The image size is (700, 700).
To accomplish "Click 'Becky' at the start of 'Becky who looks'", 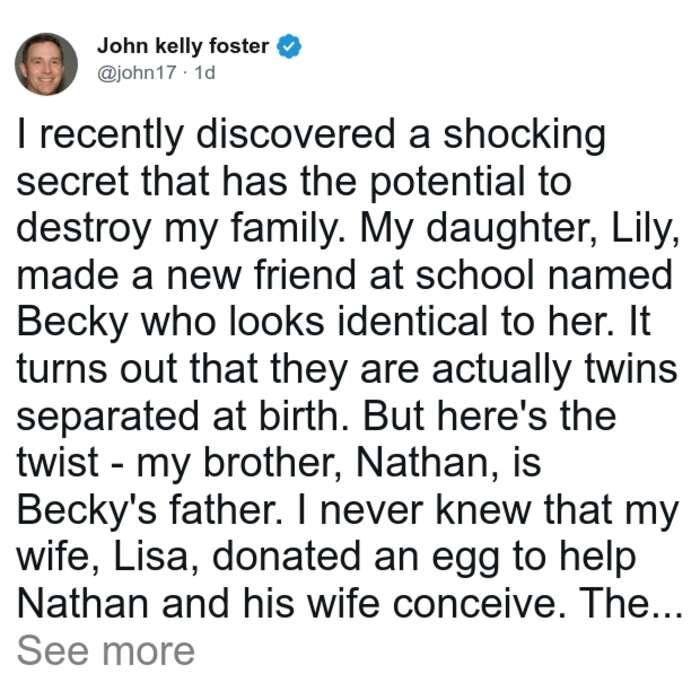I will pyautogui.click(x=73, y=323).
